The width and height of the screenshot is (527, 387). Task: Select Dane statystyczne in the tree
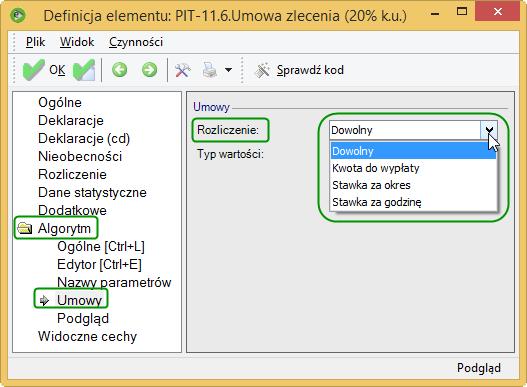[92, 192]
